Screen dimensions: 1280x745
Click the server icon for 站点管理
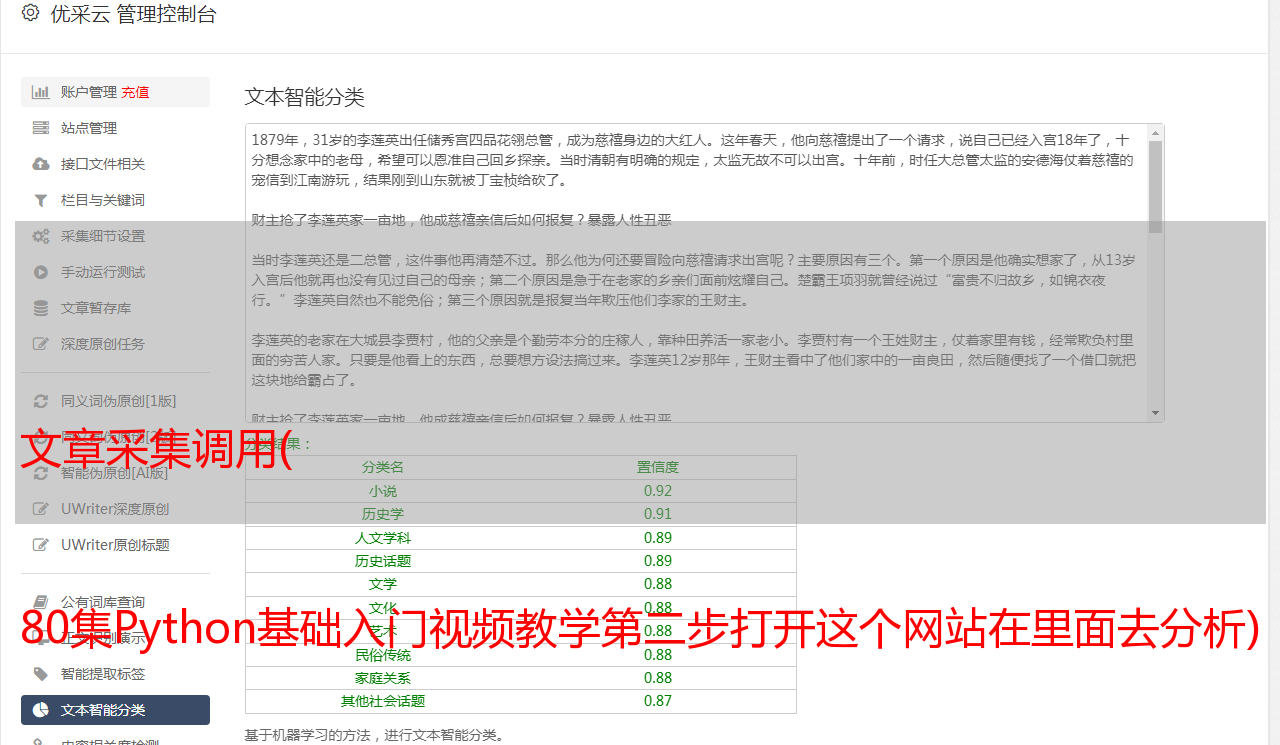(41, 128)
